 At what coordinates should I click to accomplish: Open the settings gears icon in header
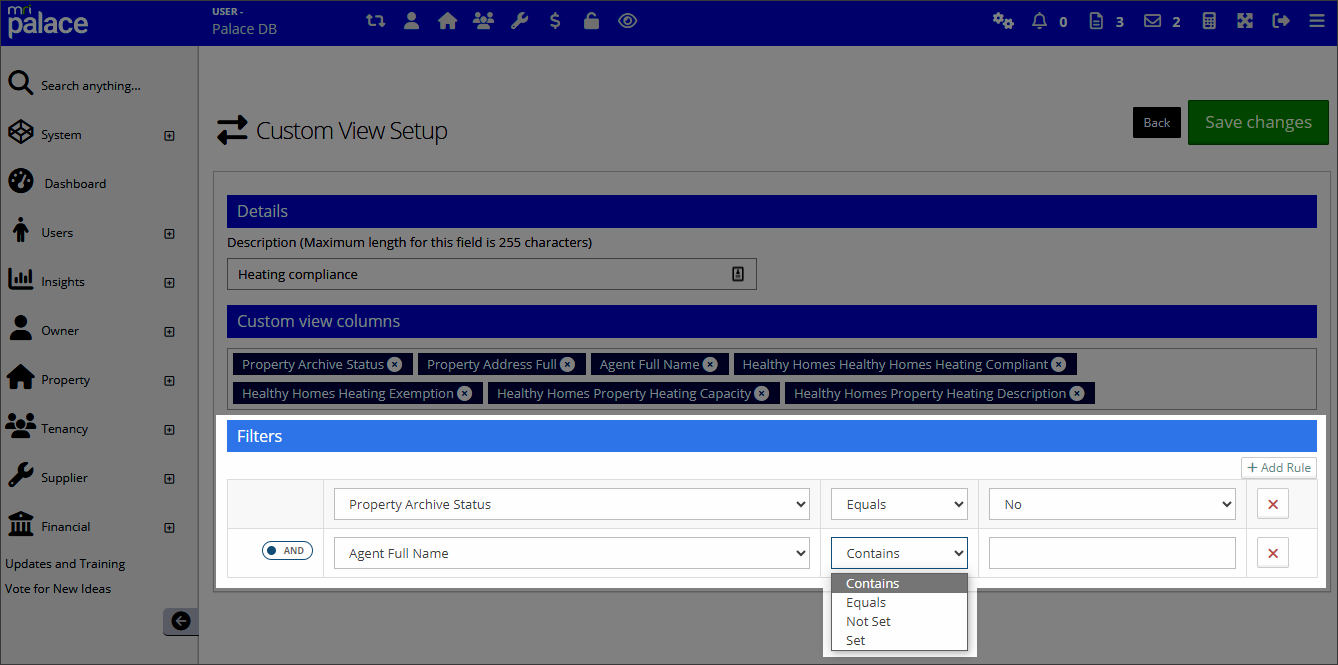coord(1003,20)
